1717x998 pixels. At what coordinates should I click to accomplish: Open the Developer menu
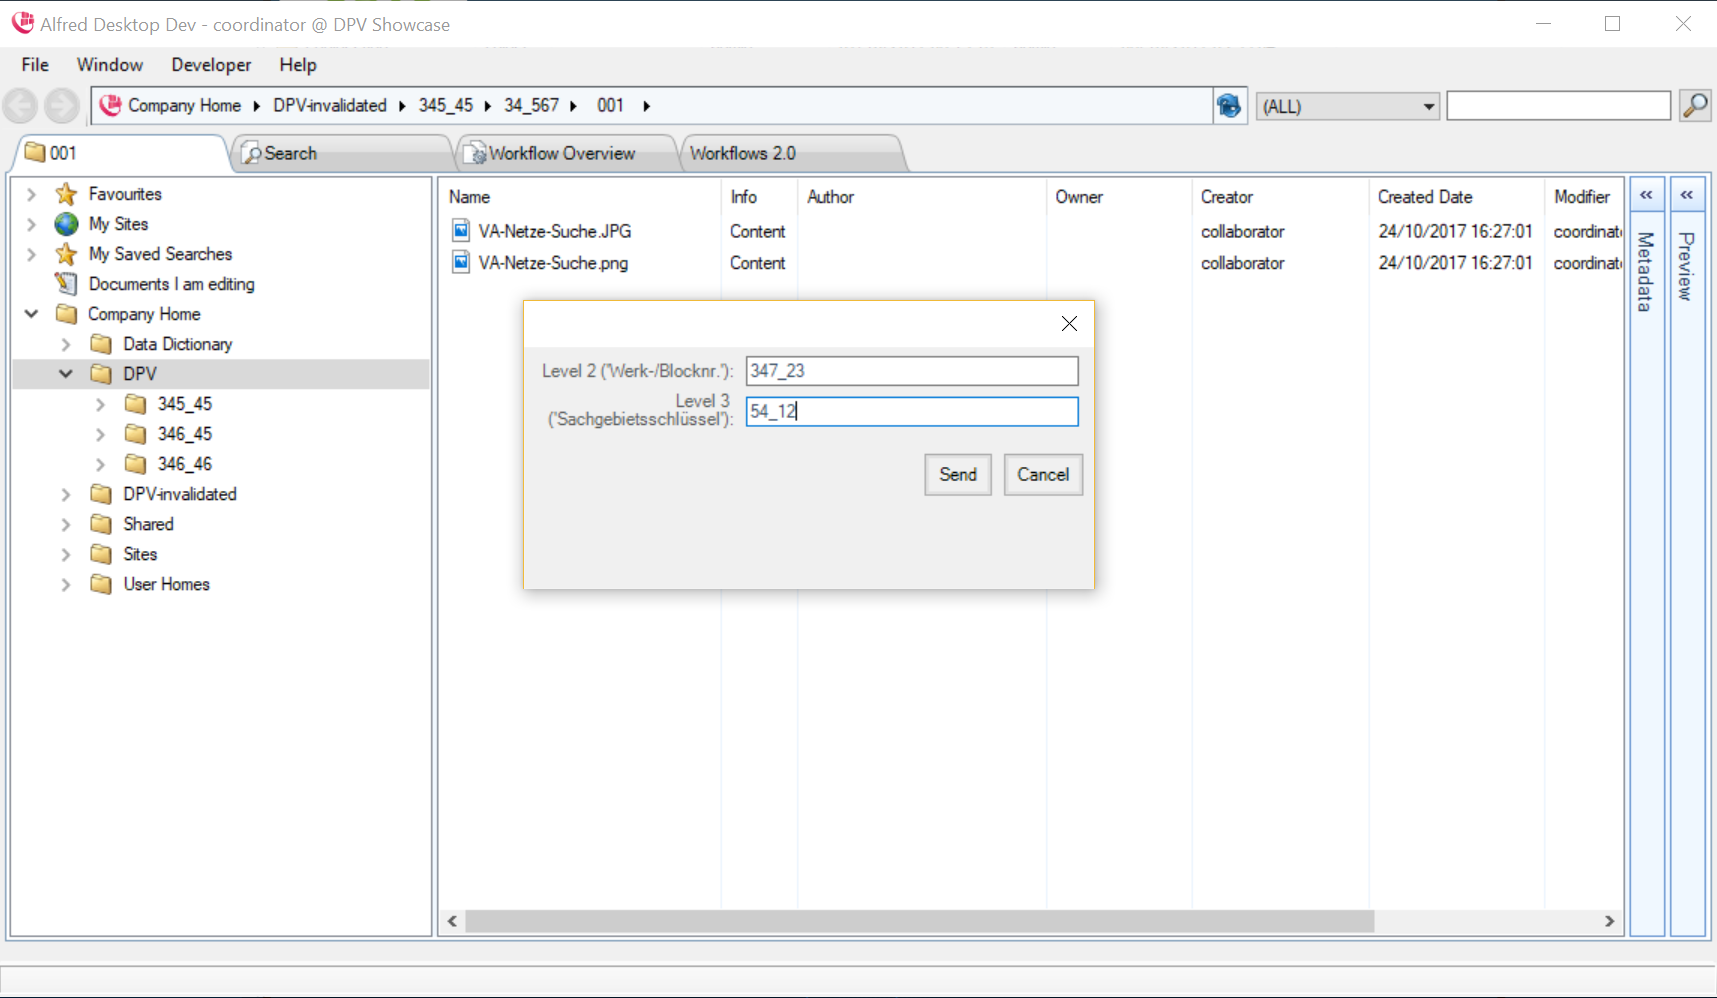tap(211, 65)
